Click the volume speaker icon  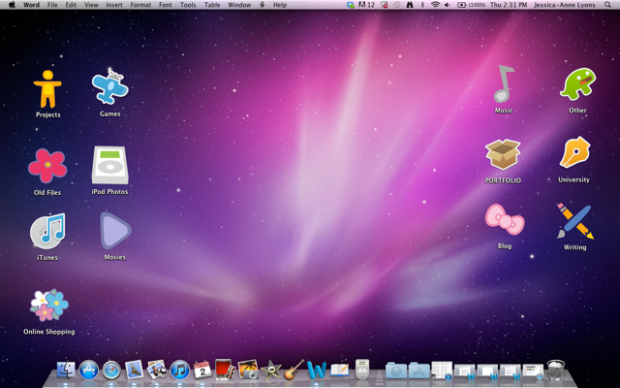447,5
